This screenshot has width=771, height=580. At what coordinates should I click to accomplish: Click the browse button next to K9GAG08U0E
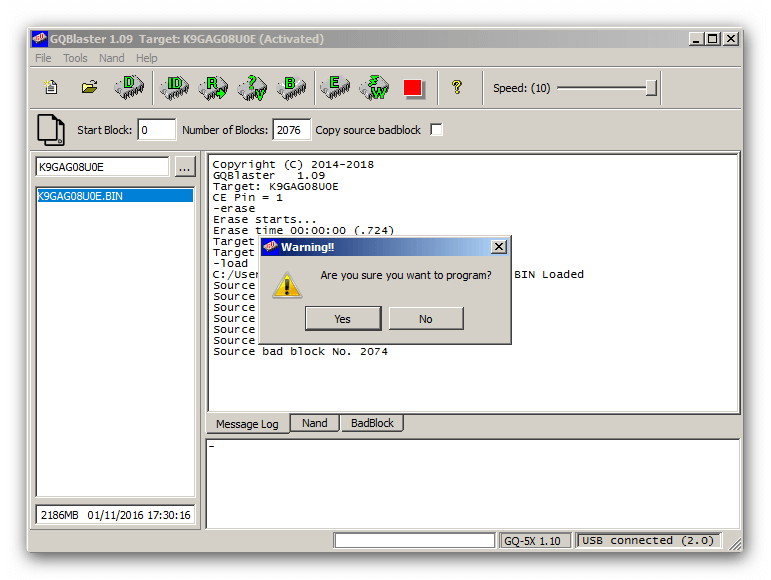(184, 167)
